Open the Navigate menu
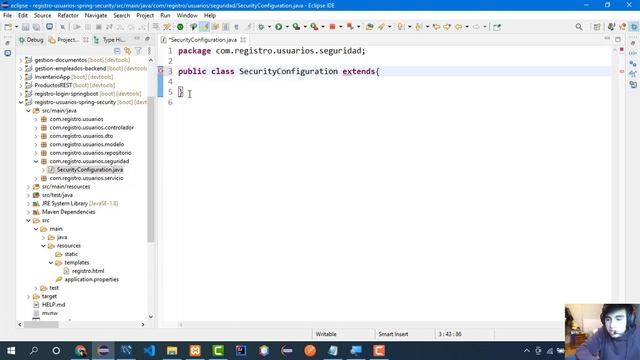Viewport: 640px width, 360px height. 96,16
